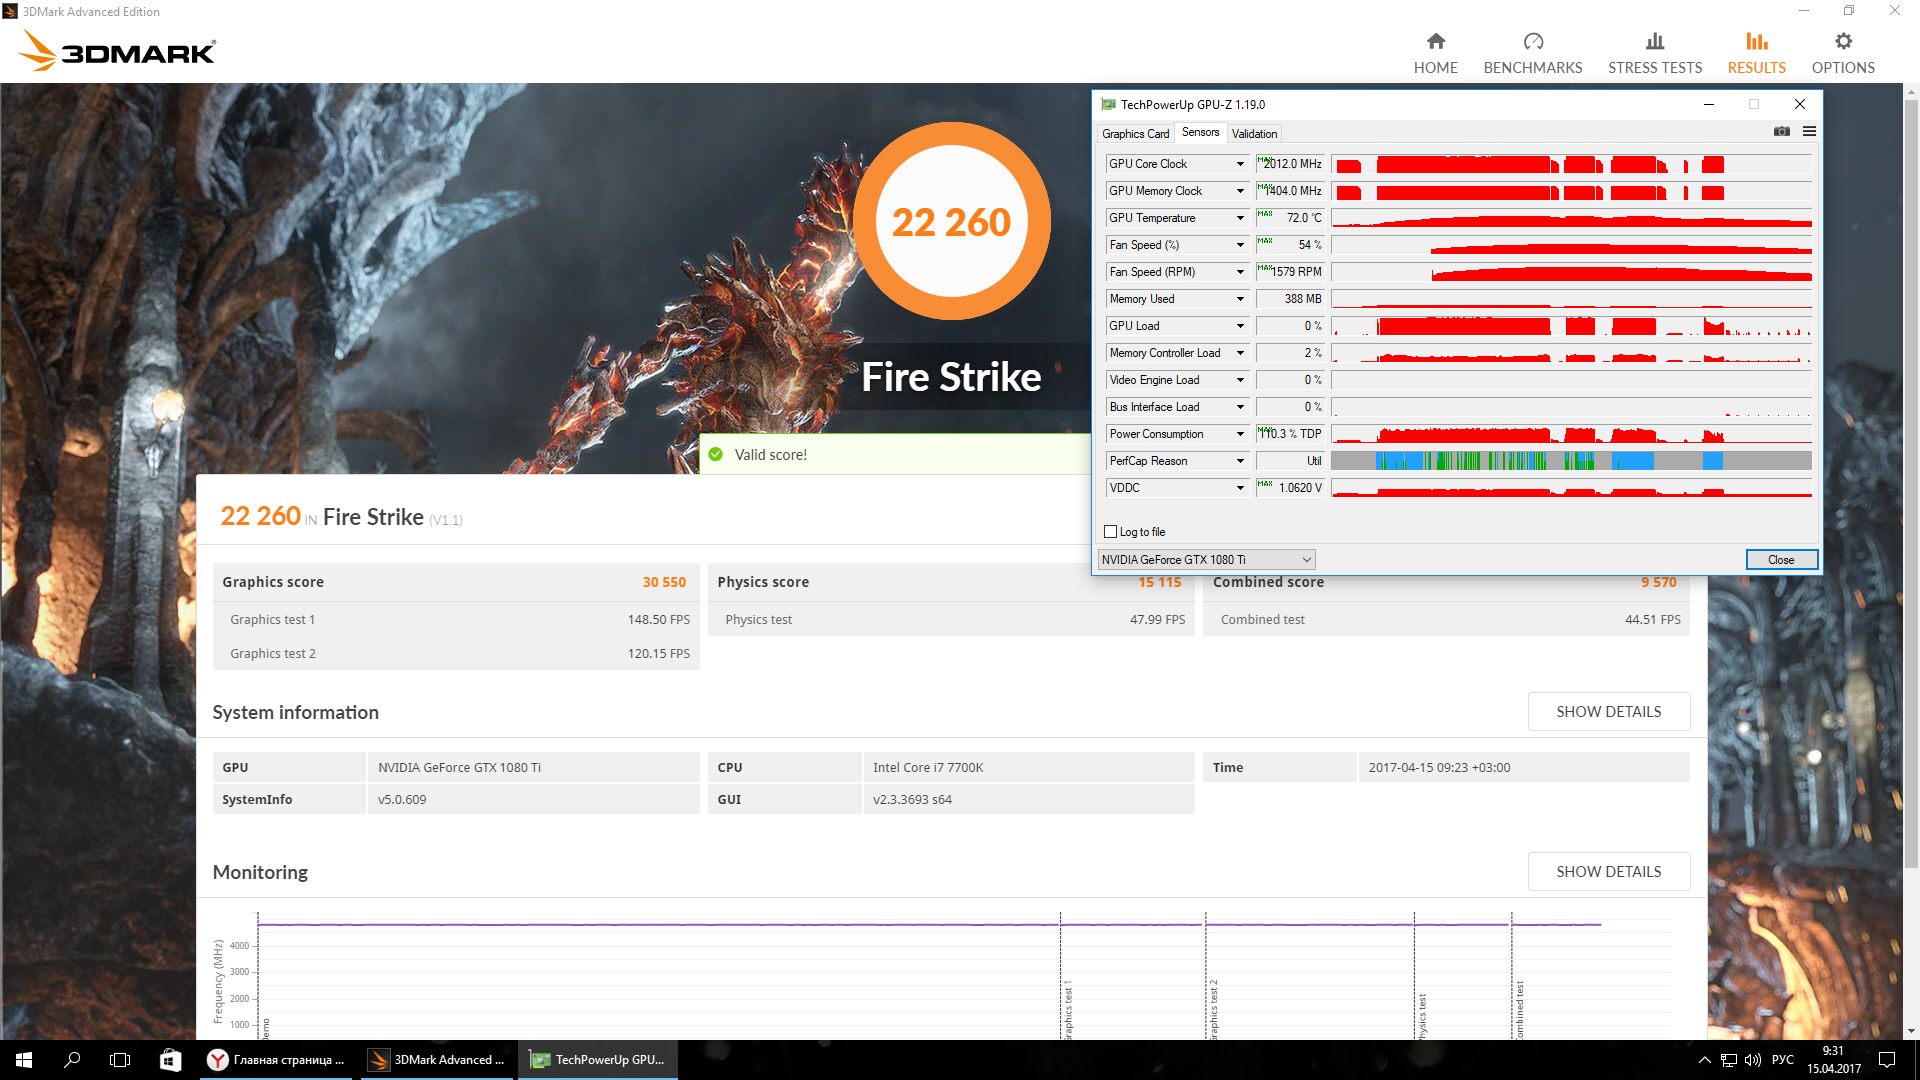1920x1080 pixels.
Task: Click Task View taskbar icon
Action: [x=120, y=1060]
